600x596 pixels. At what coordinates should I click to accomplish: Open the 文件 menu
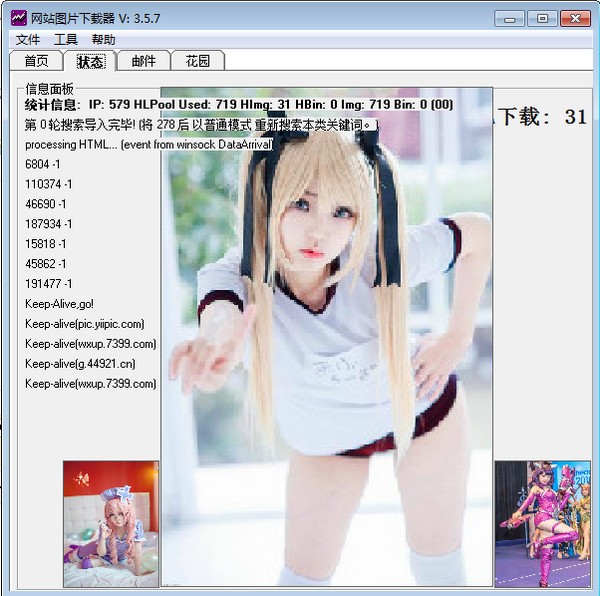point(28,39)
